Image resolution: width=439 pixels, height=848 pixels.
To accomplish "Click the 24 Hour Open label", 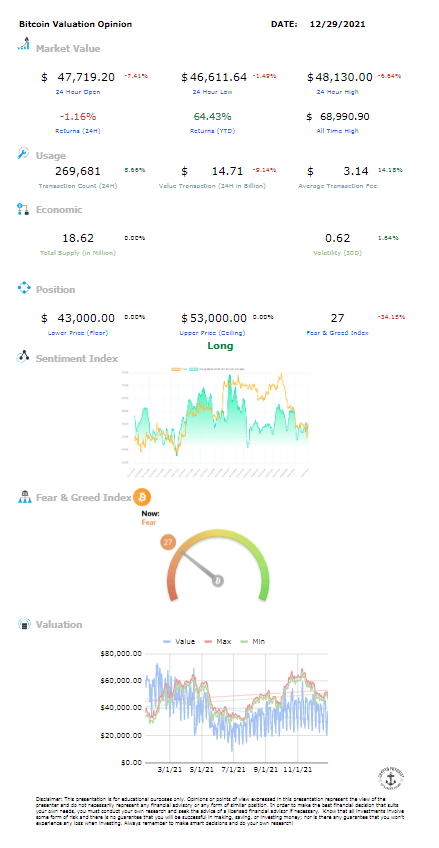I will (x=78, y=92).
